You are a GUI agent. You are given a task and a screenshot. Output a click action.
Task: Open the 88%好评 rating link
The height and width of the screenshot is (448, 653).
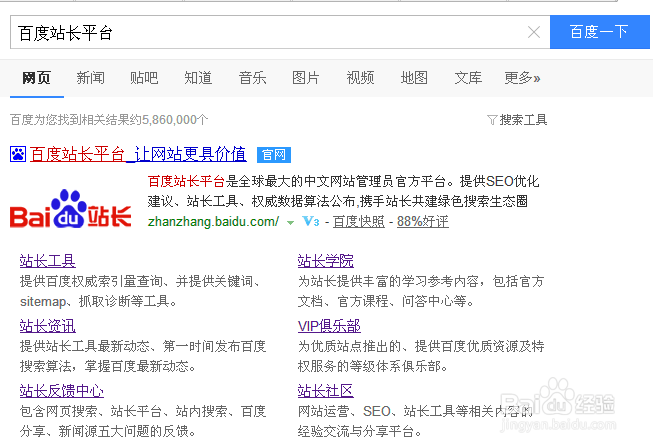[x=423, y=222]
